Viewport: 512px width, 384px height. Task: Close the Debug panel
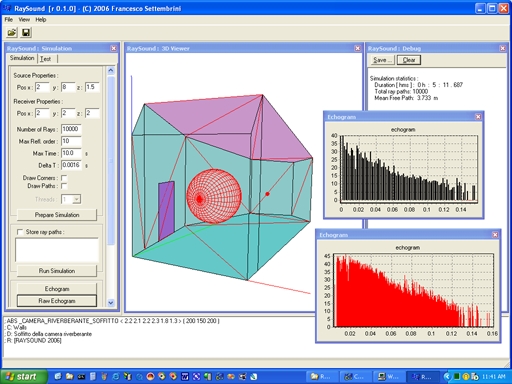(x=502, y=48)
